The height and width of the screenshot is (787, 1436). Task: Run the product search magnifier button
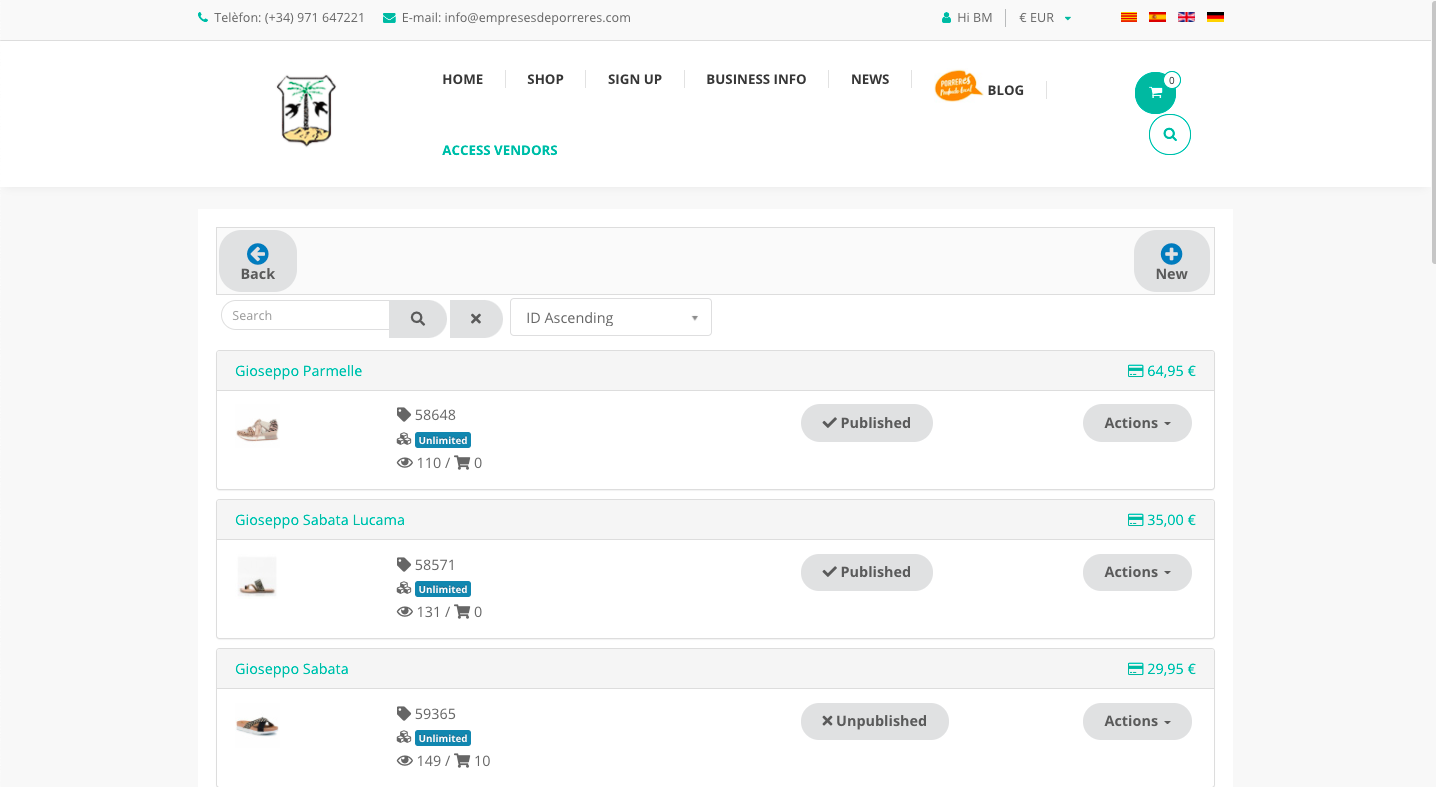418,319
